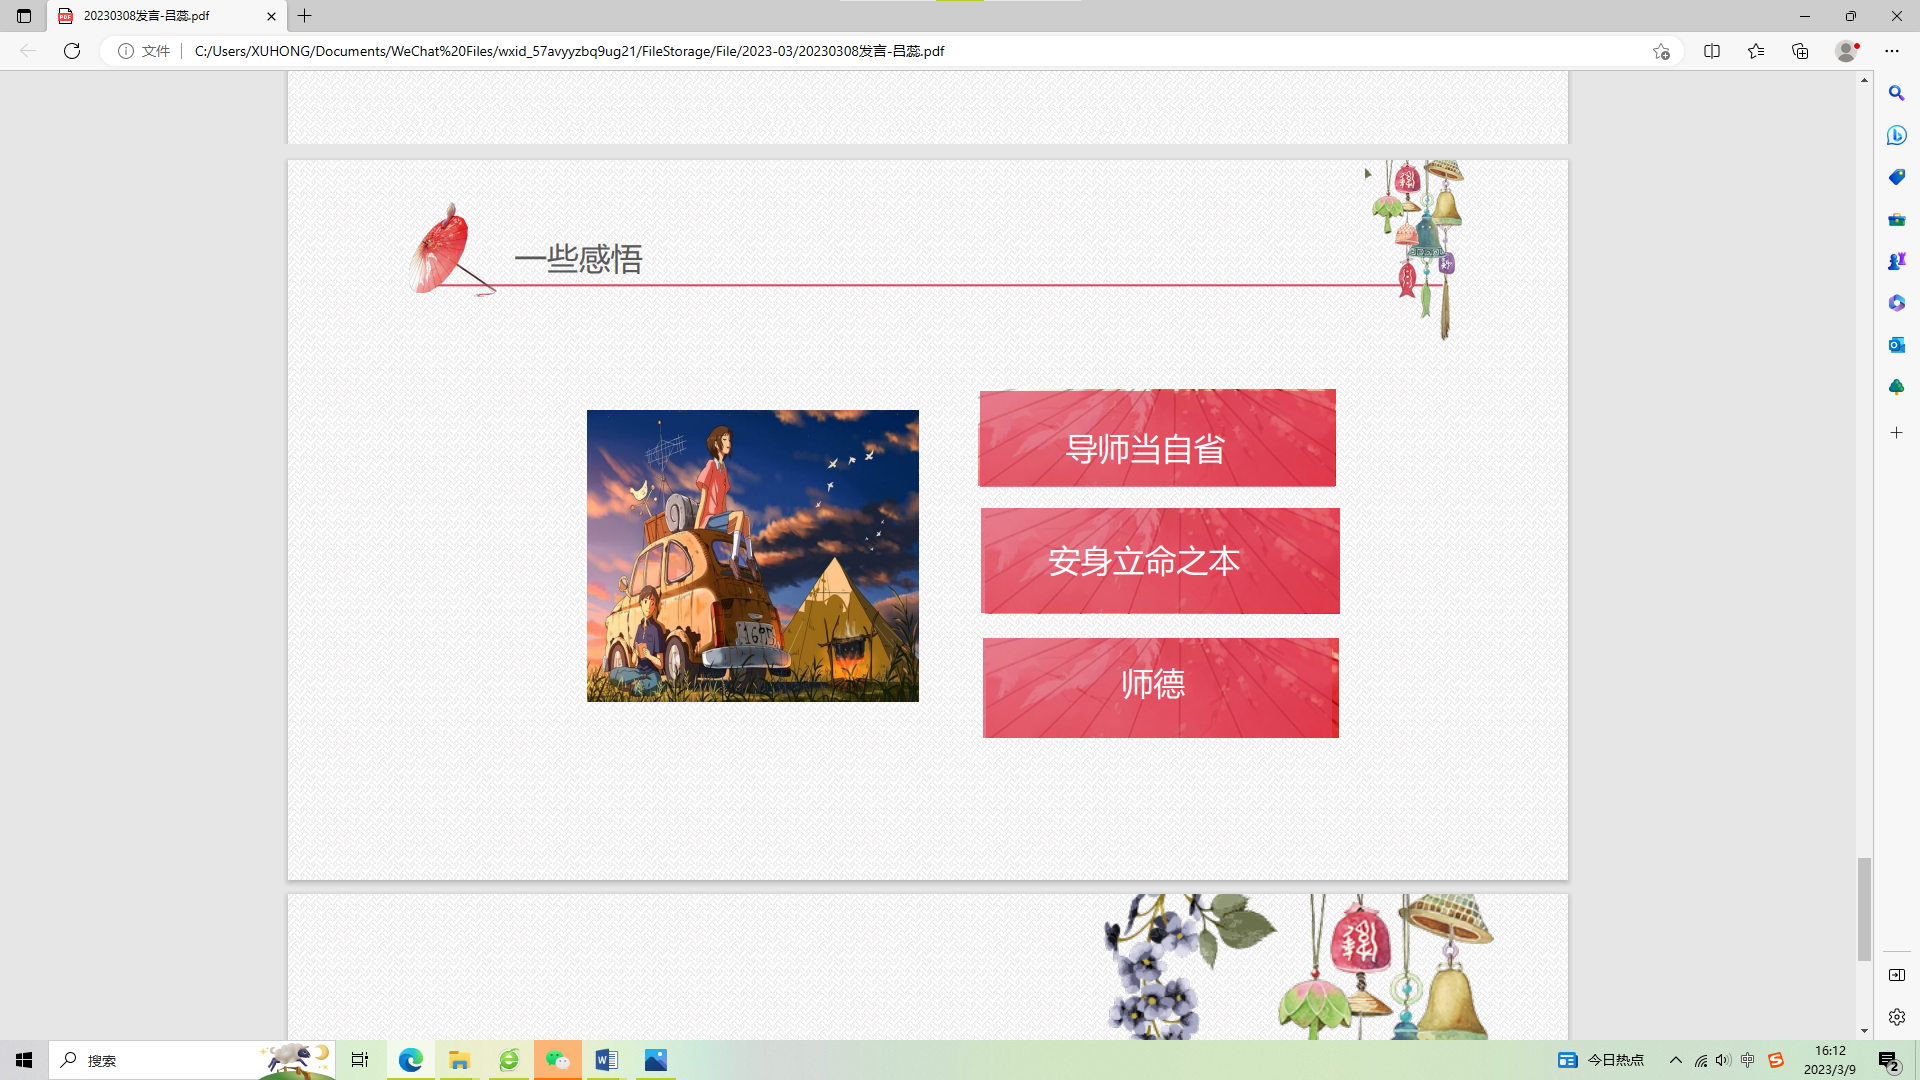Open the shopping tag sidebar icon
This screenshot has width=1920, height=1080.
[x=1896, y=177]
